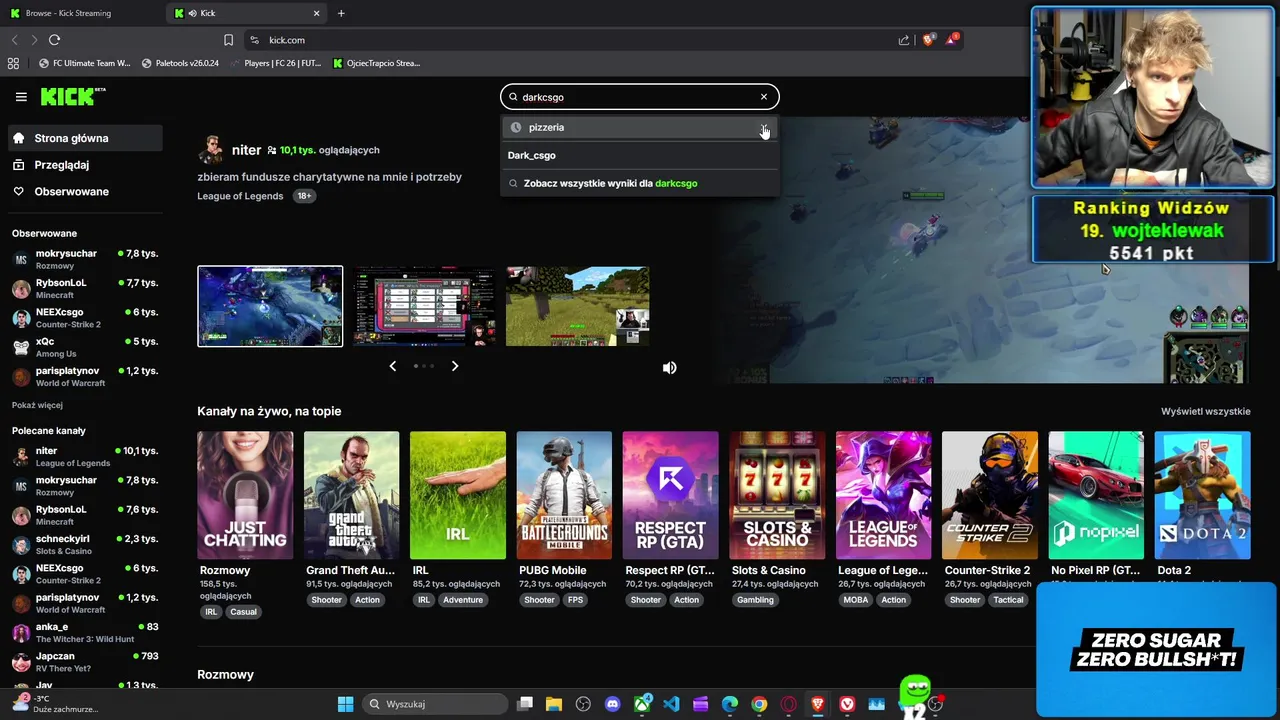This screenshot has height=720, width=1280.
Task: Open Paletools v26.0.24 bookmark
Action: tap(180, 63)
